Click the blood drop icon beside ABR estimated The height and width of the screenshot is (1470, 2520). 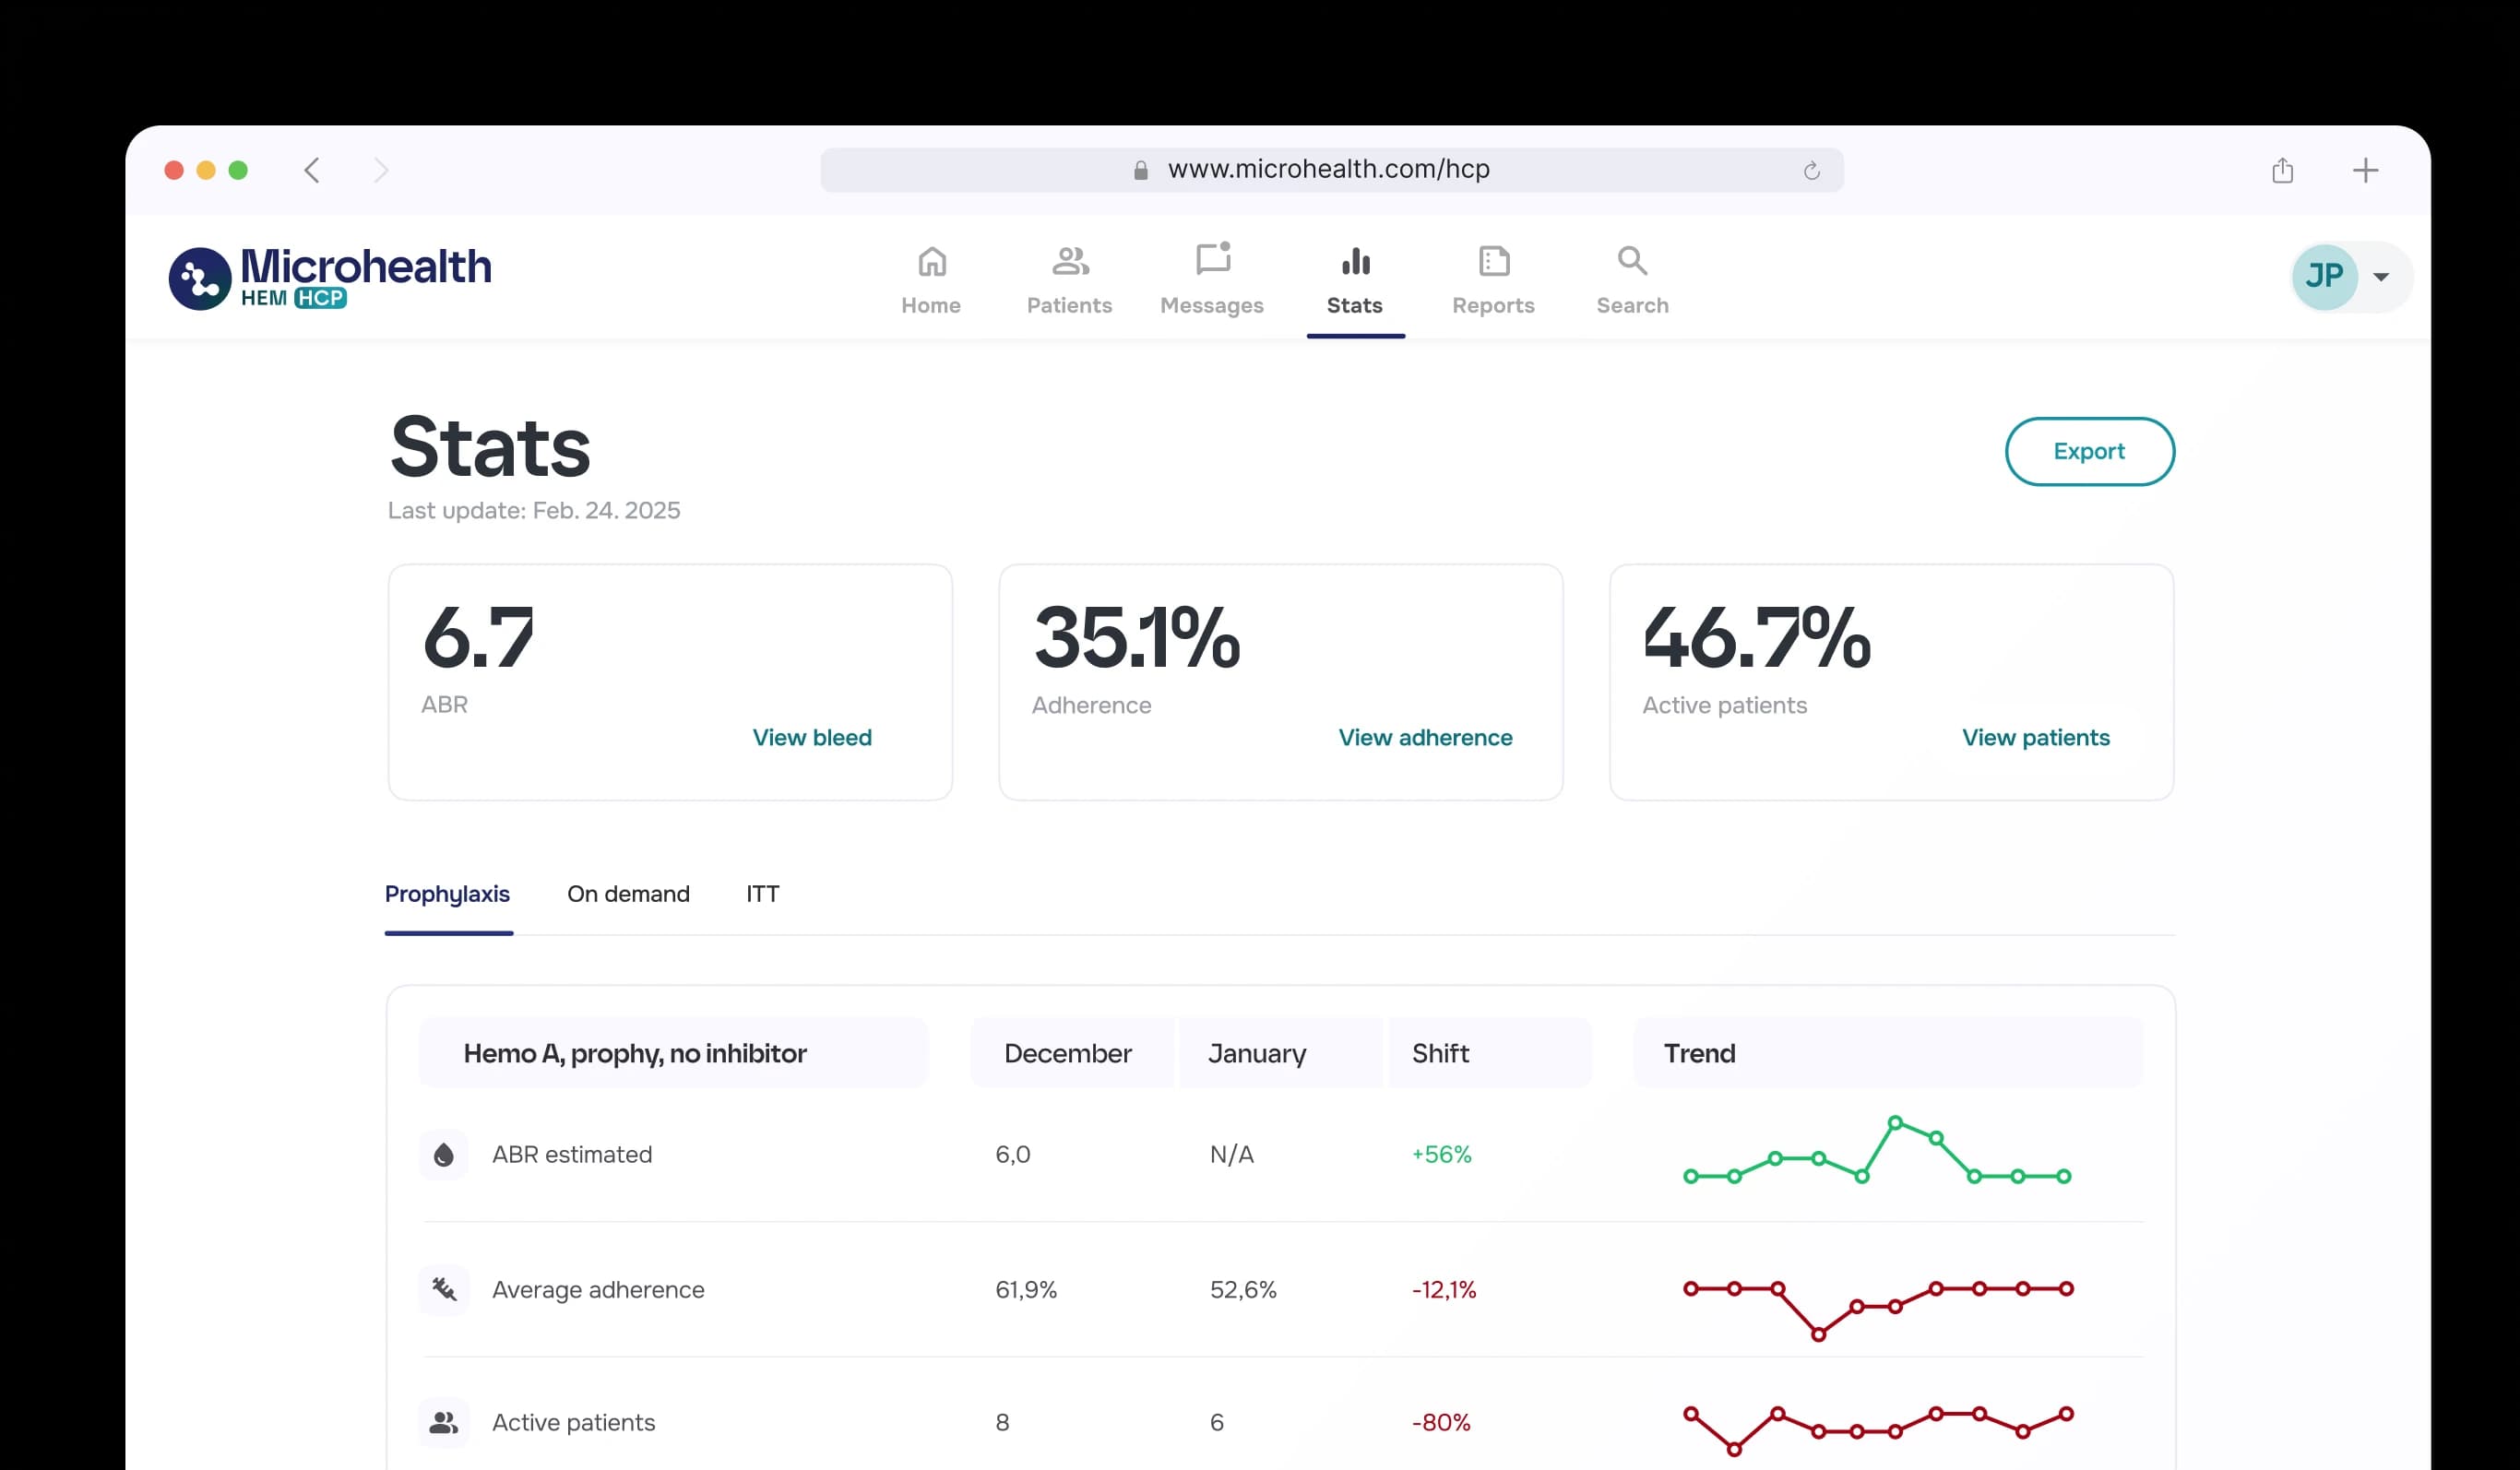point(443,1154)
